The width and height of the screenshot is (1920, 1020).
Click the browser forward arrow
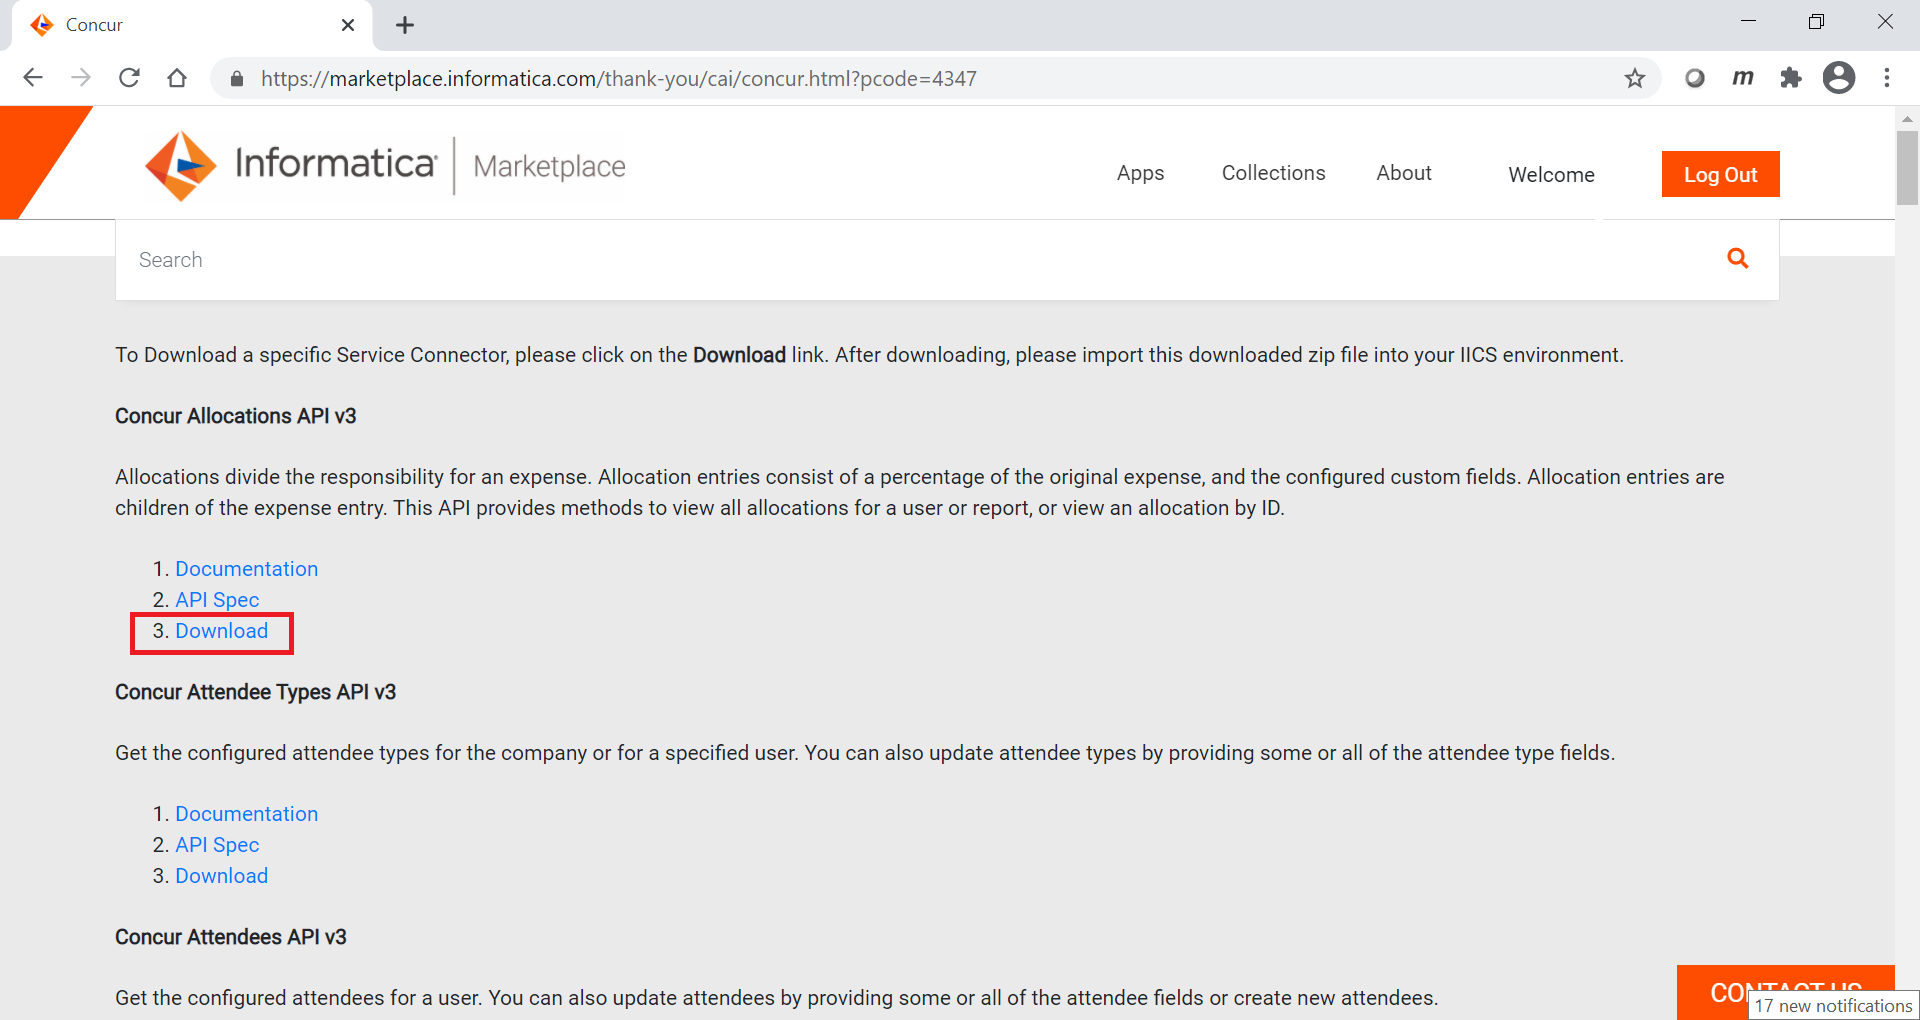[x=81, y=78]
